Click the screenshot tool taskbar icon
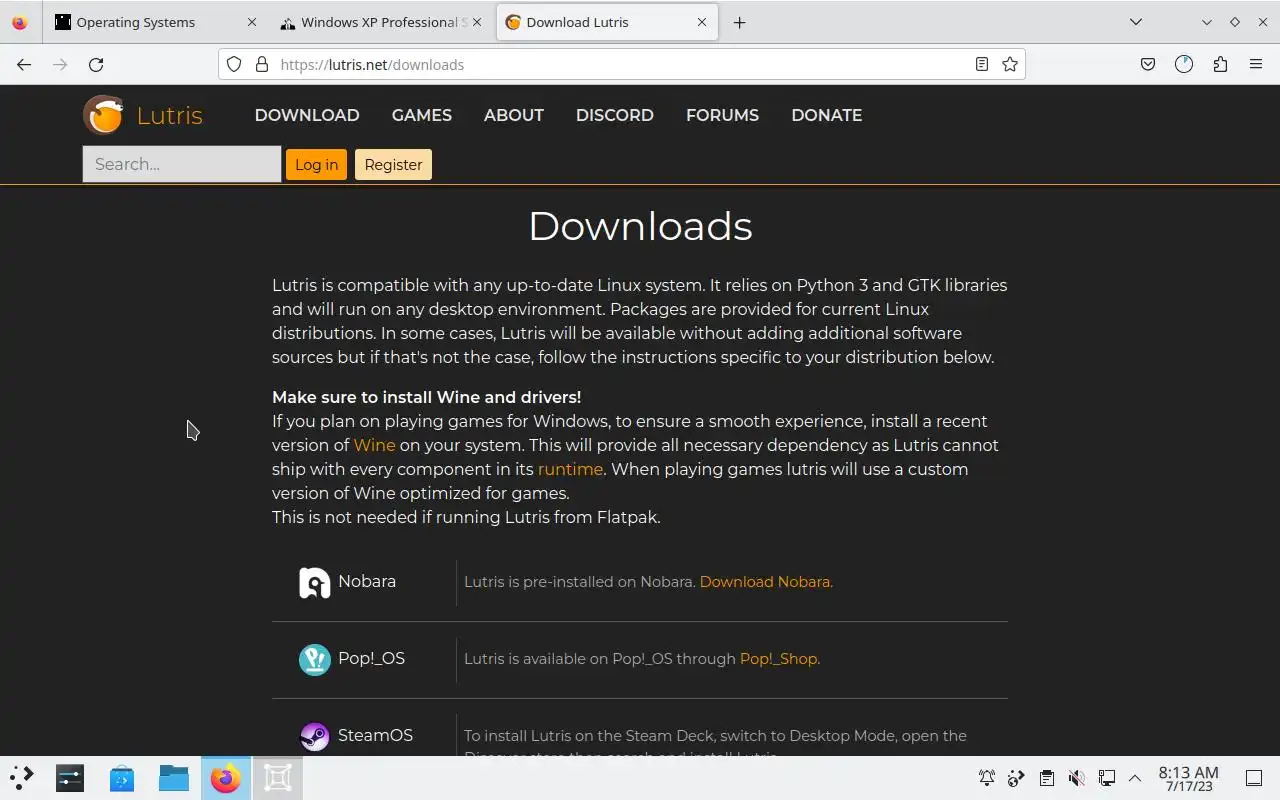This screenshot has width=1280, height=800. [278, 778]
